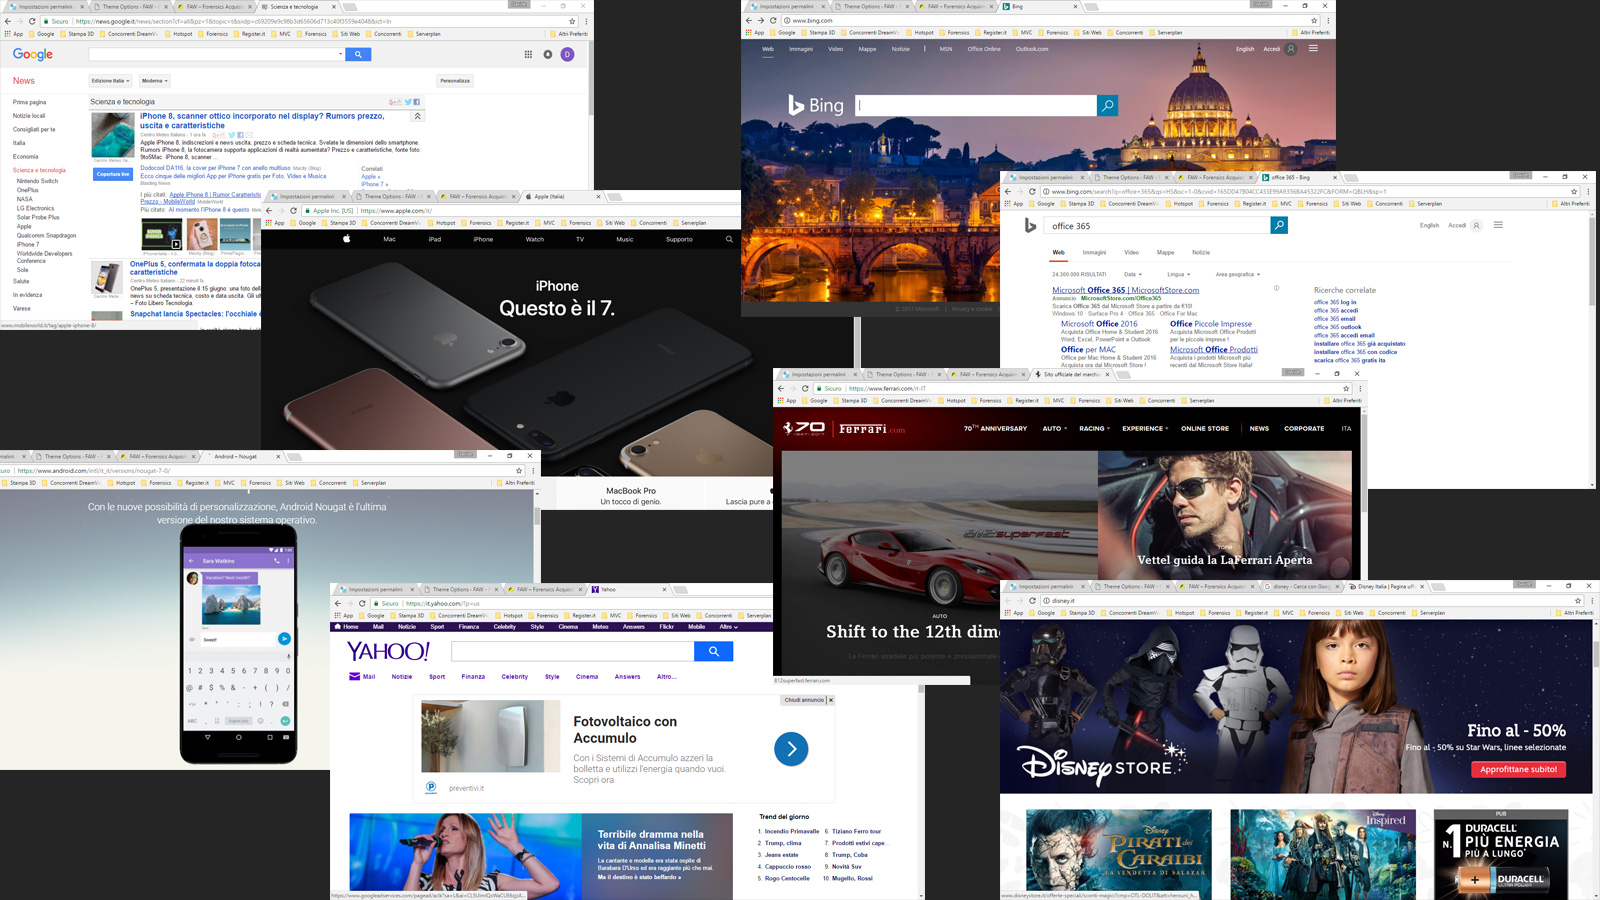1600x900 pixels.
Task: Click the blue search button on Google News
Action: (358, 54)
